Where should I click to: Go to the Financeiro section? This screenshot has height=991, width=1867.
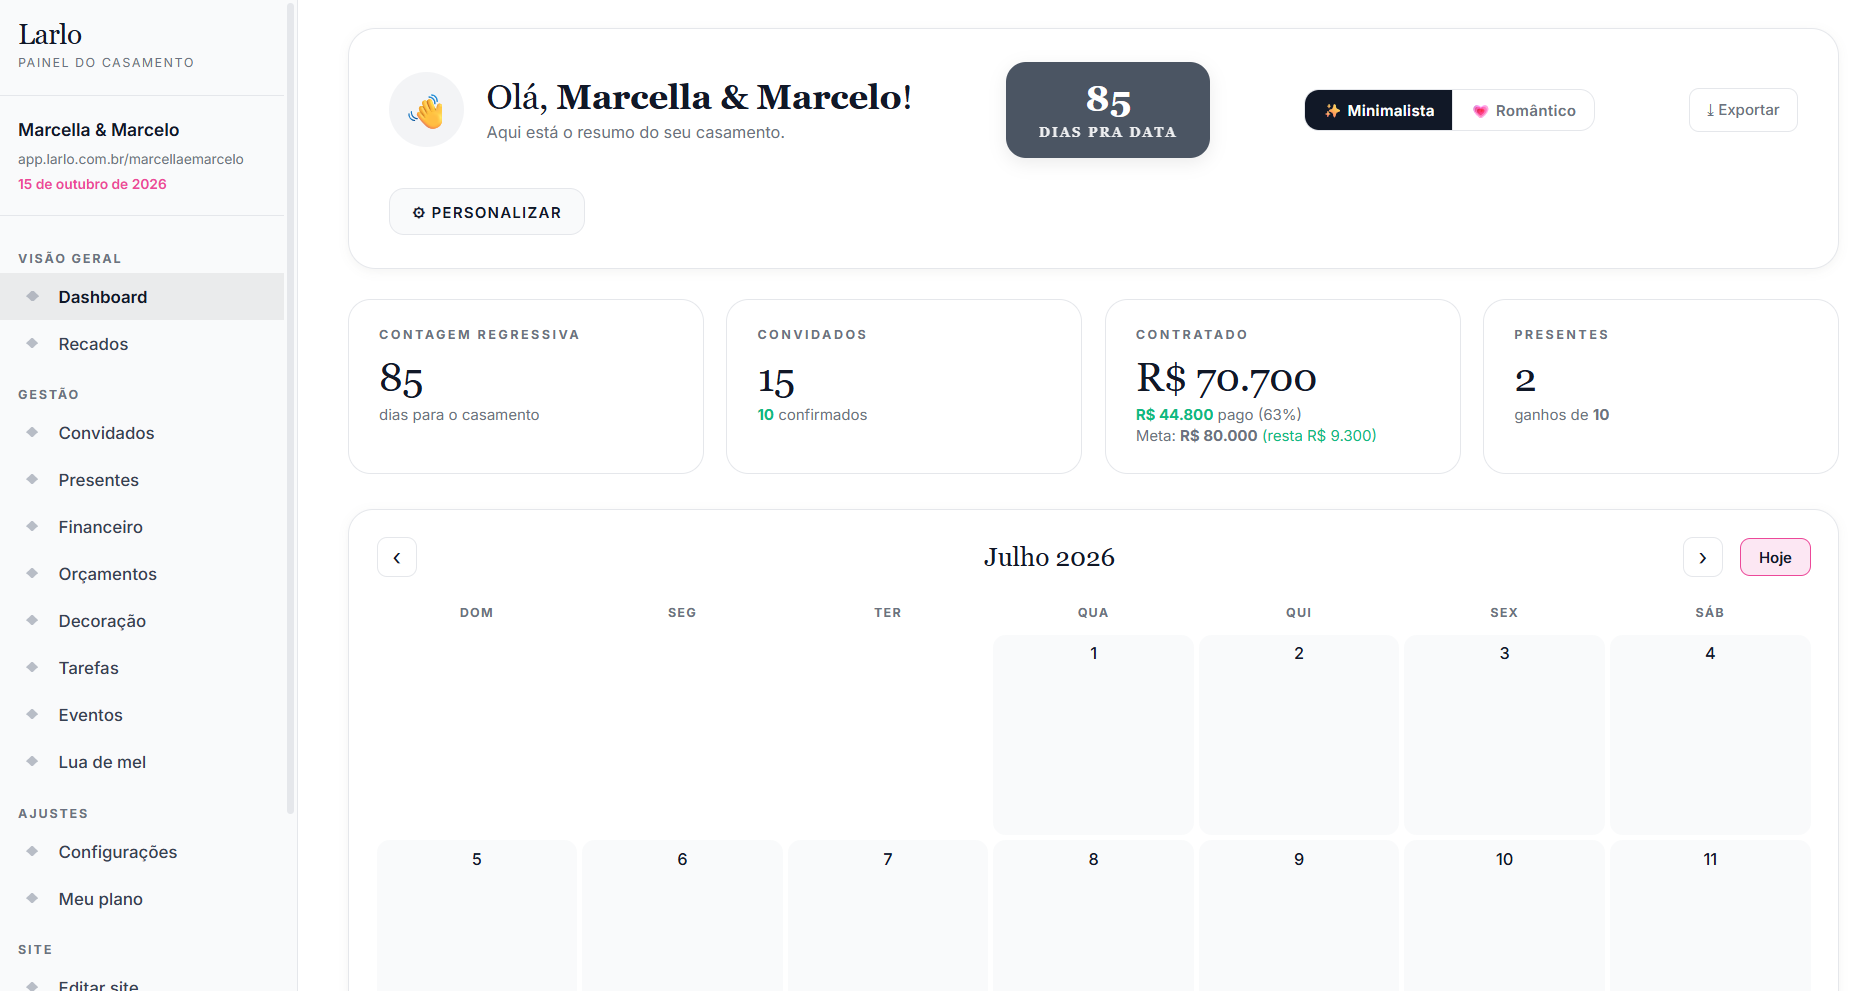142,527
